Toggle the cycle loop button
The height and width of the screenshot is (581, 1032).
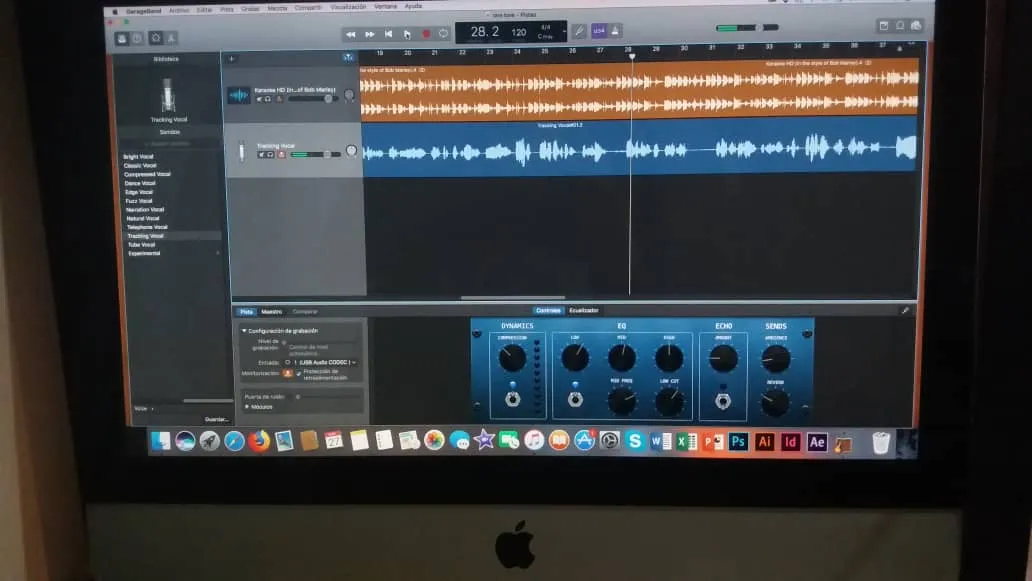pyautogui.click(x=444, y=33)
